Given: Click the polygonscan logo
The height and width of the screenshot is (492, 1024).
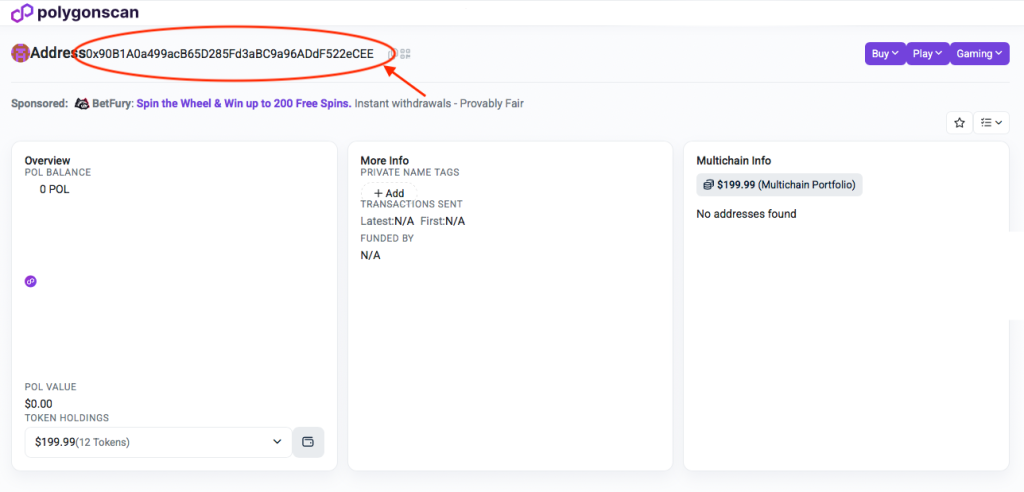Looking at the screenshot, I should tap(74, 12).
